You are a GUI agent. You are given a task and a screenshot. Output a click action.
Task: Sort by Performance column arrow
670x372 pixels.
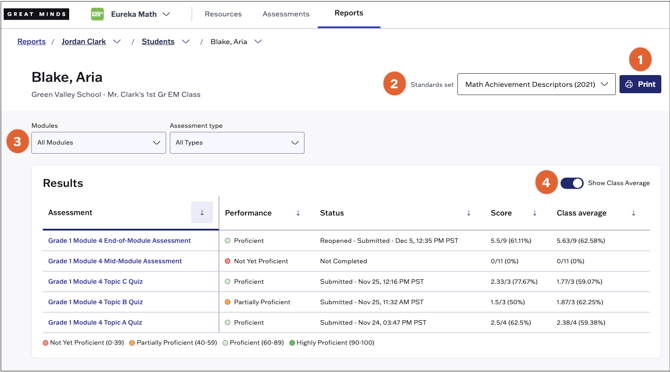point(298,213)
